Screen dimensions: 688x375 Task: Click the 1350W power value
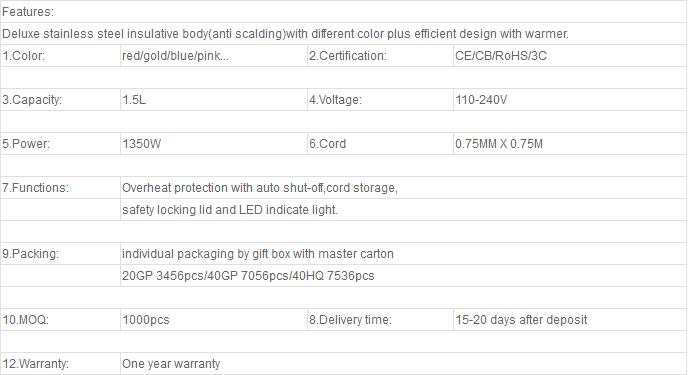tap(142, 144)
